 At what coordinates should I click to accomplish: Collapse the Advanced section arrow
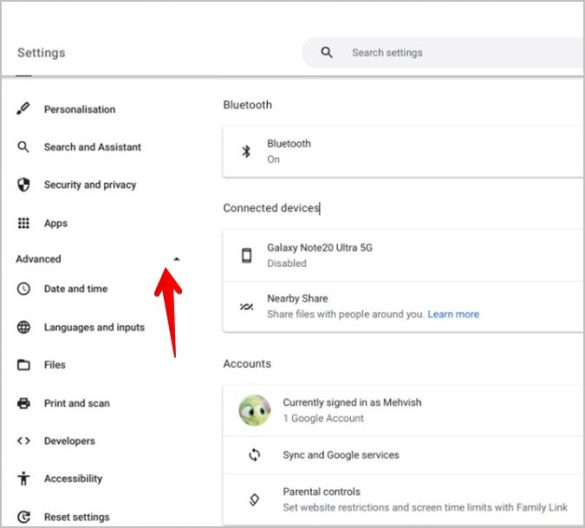point(177,259)
